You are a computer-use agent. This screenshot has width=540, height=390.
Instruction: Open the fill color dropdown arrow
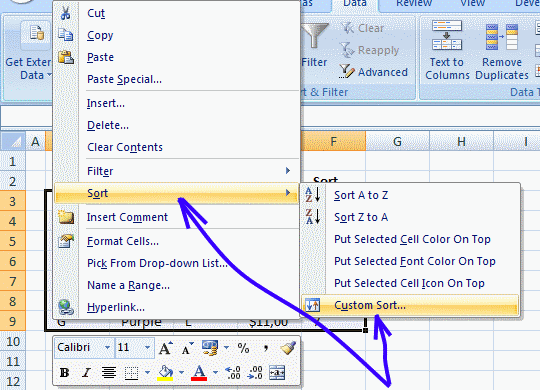pos(181,372)
